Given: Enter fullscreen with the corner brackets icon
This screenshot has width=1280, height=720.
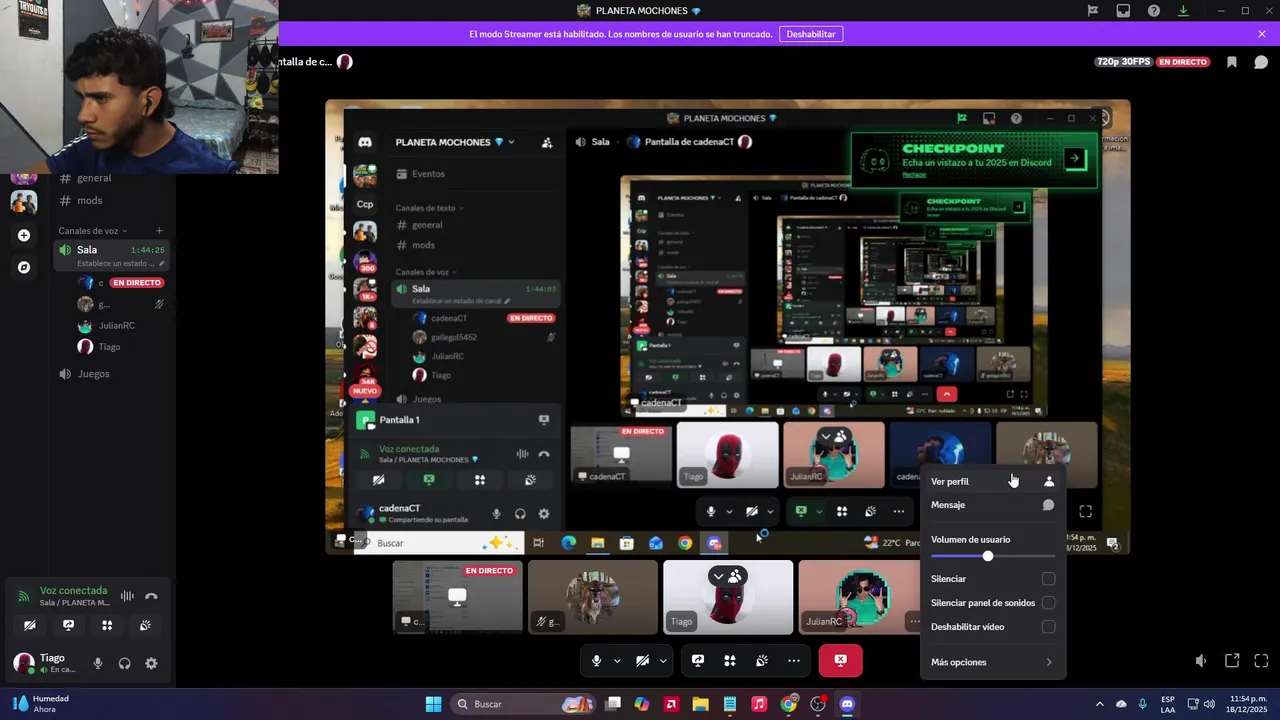Looking at the screenshot, I should [1261, 661].
